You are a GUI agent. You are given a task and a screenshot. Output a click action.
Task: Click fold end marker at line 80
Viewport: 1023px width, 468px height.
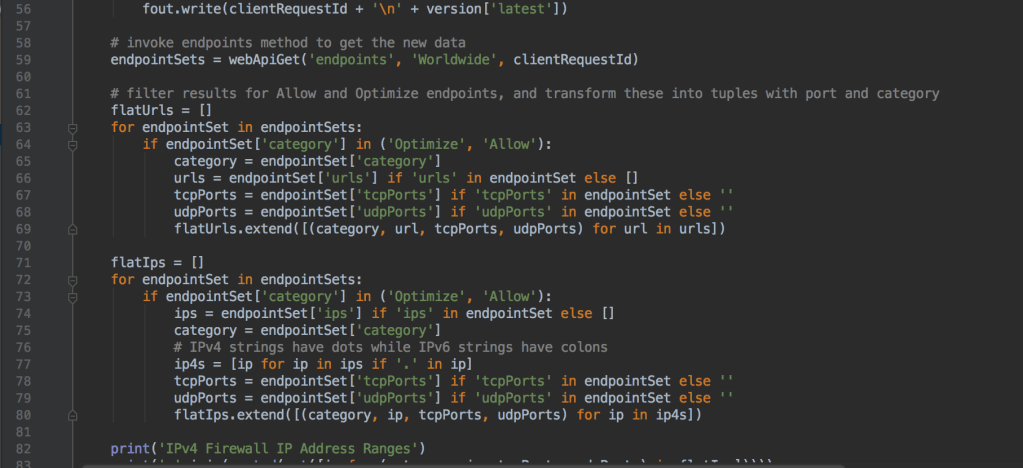(x=71, y=414)
